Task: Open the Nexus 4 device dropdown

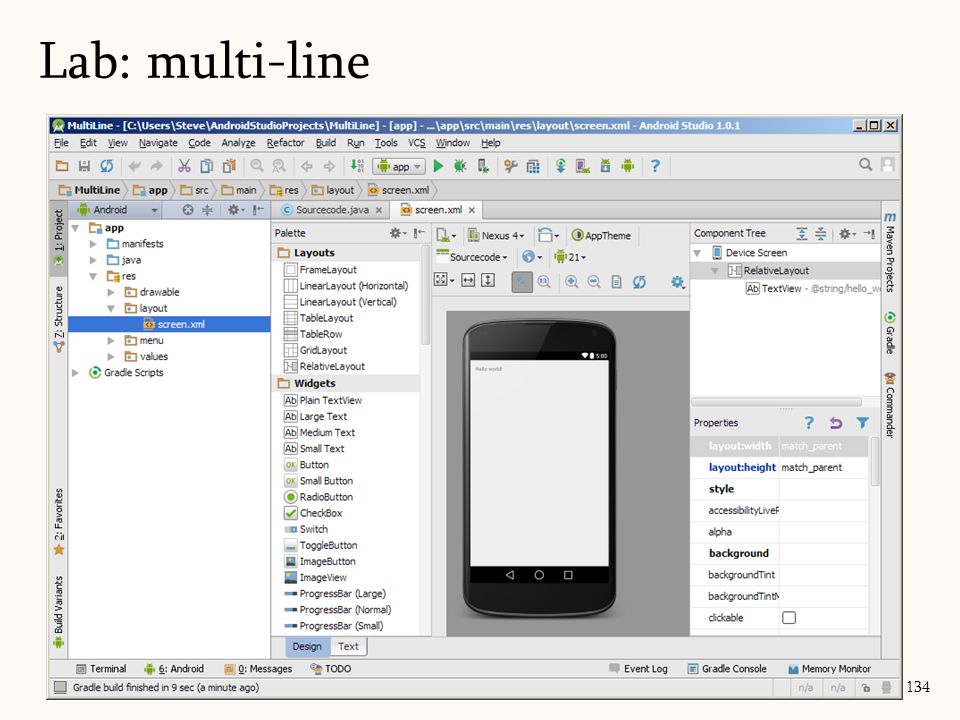Action: coord(497,236)
